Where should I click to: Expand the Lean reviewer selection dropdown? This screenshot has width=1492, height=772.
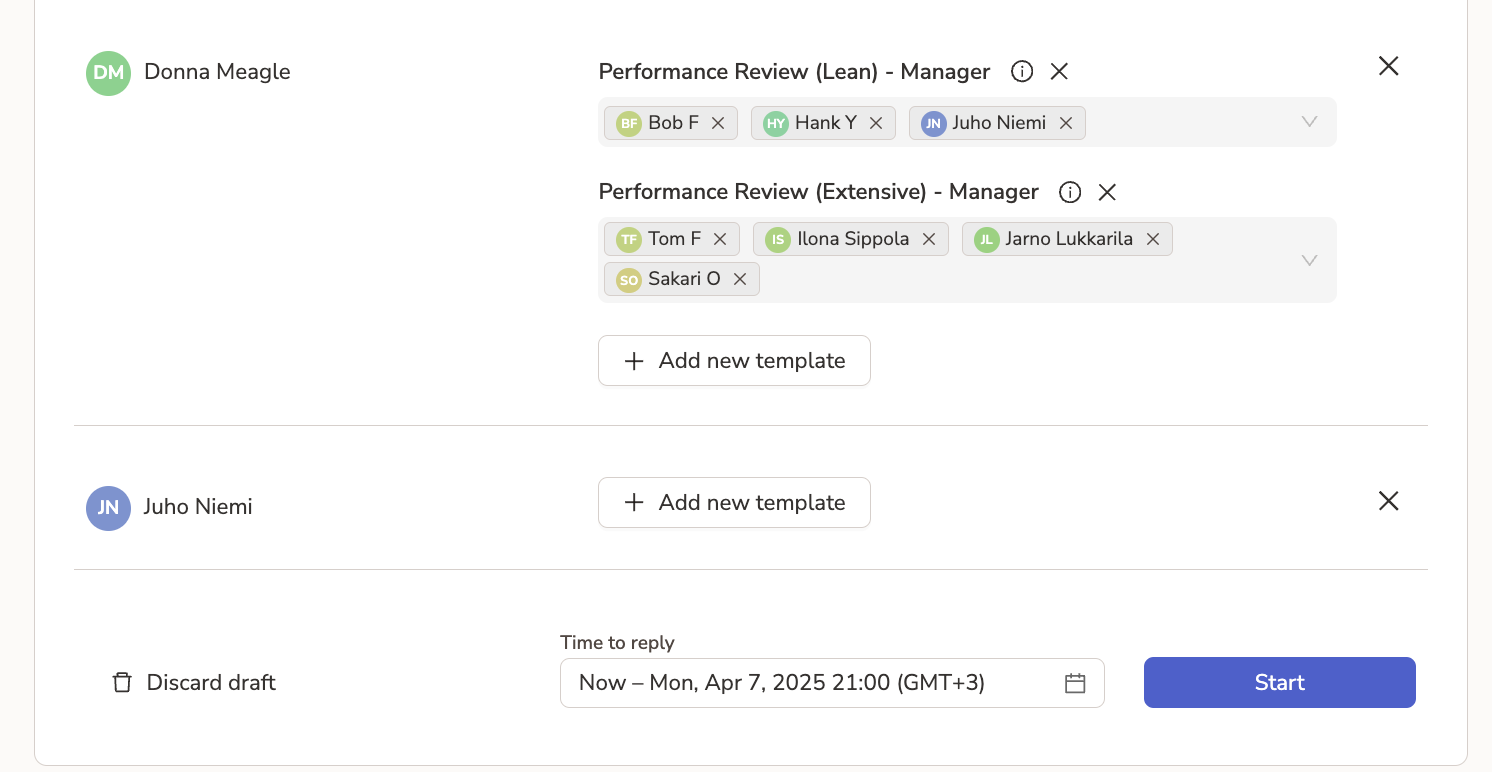point(1309,122)
